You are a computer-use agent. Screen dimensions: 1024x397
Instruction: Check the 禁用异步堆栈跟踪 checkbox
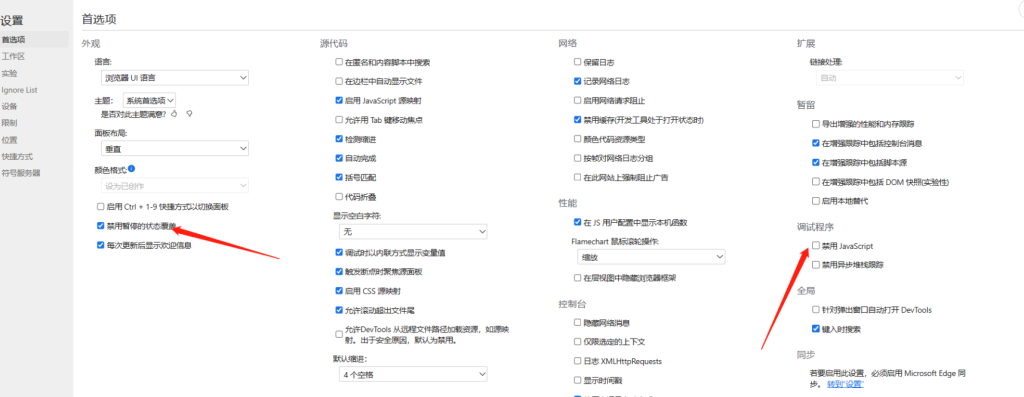point(815,265)
